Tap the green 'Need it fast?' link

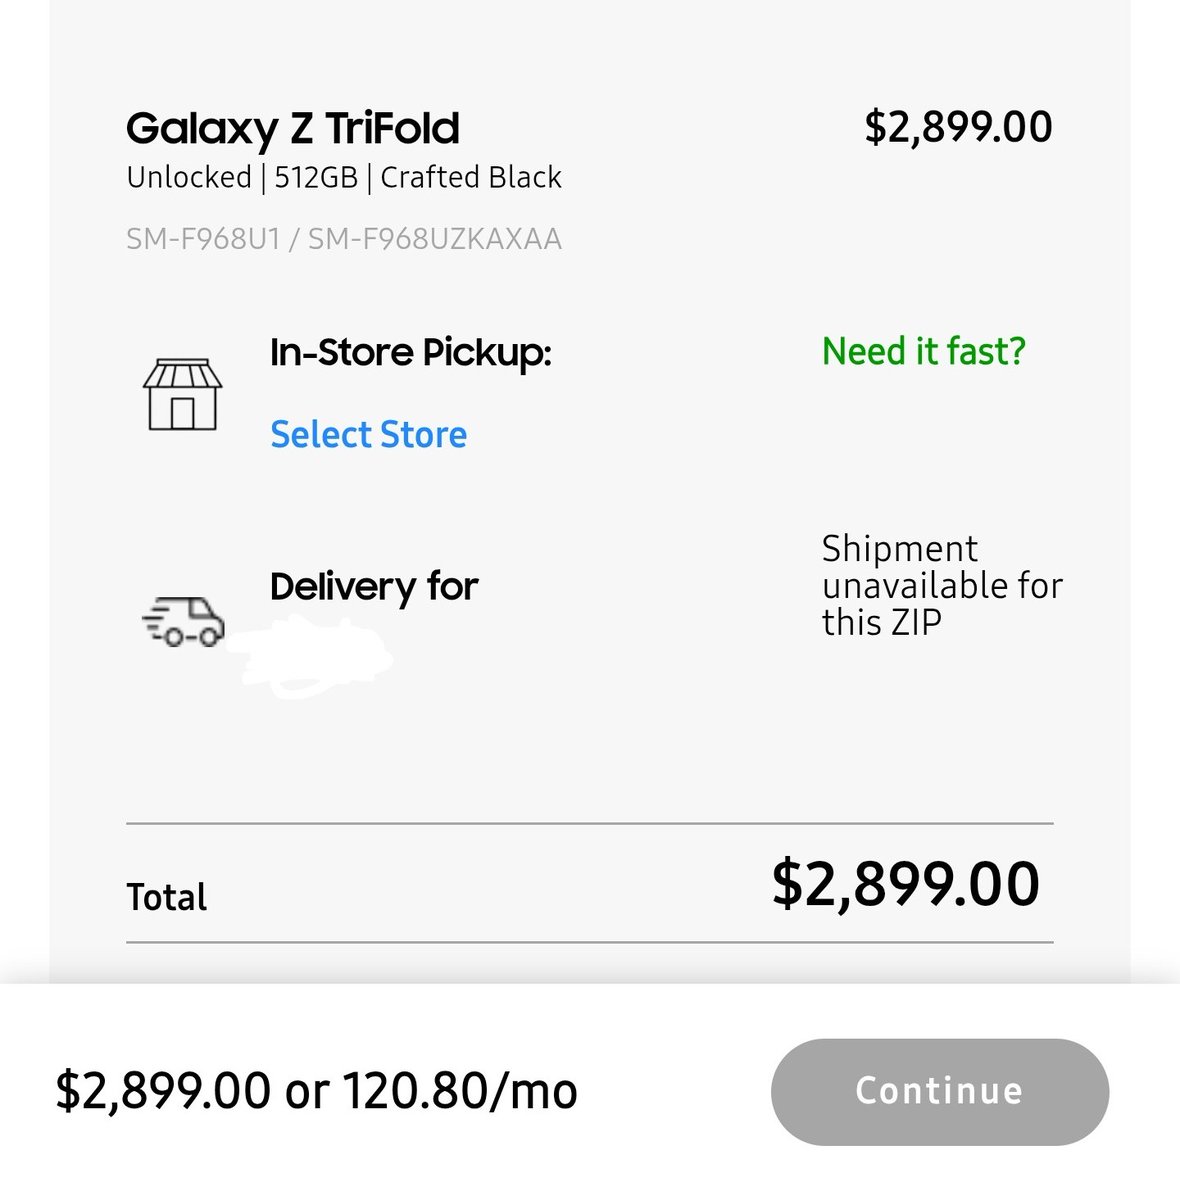coord(923,352)
